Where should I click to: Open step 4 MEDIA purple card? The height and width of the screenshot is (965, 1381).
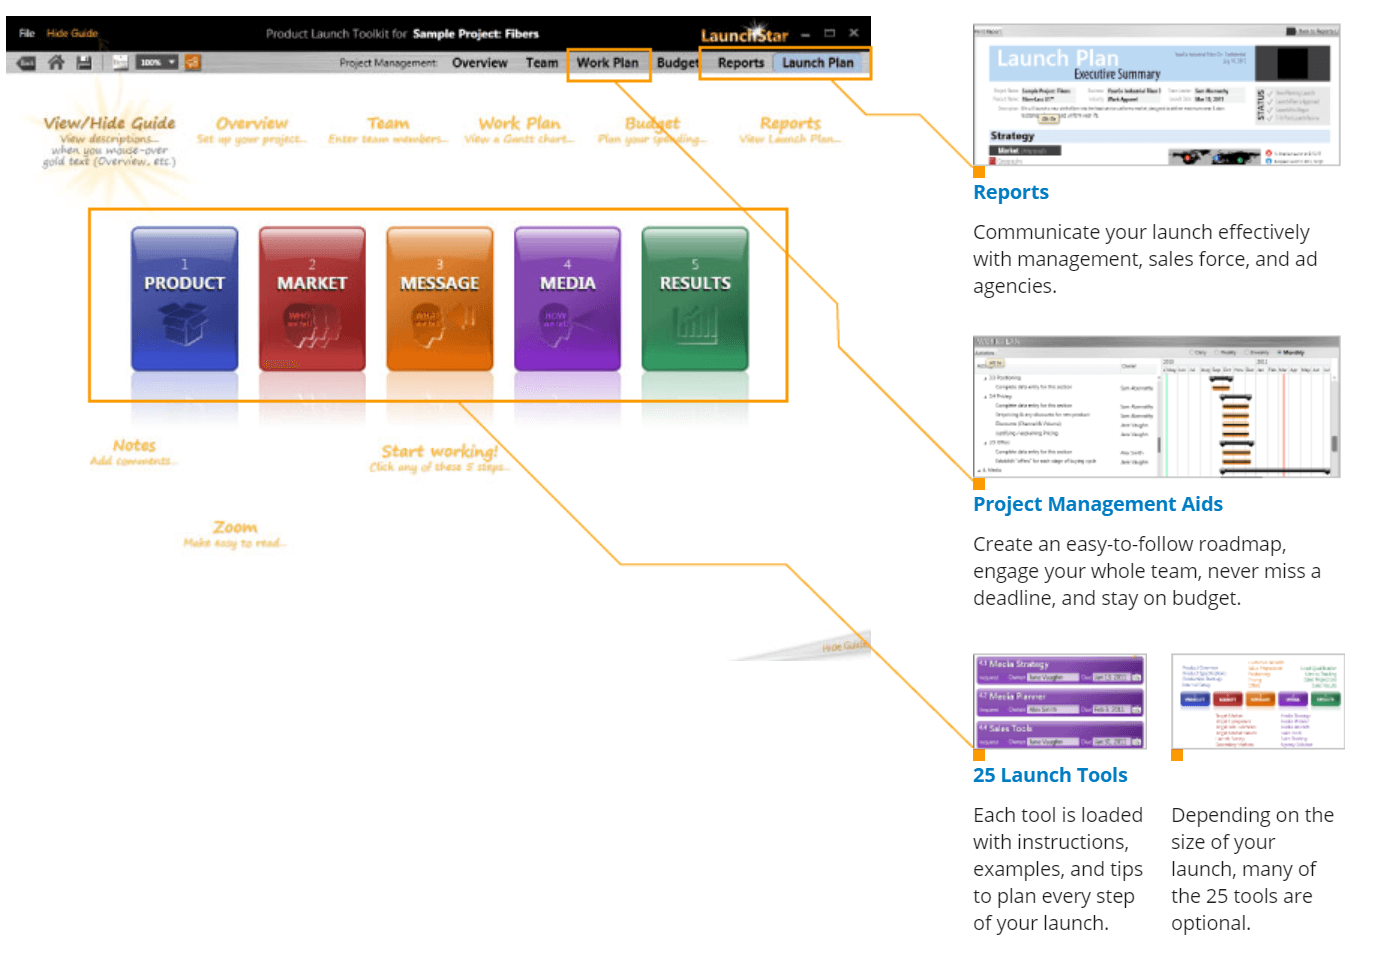pyautogui.click(x=567, y=299)
